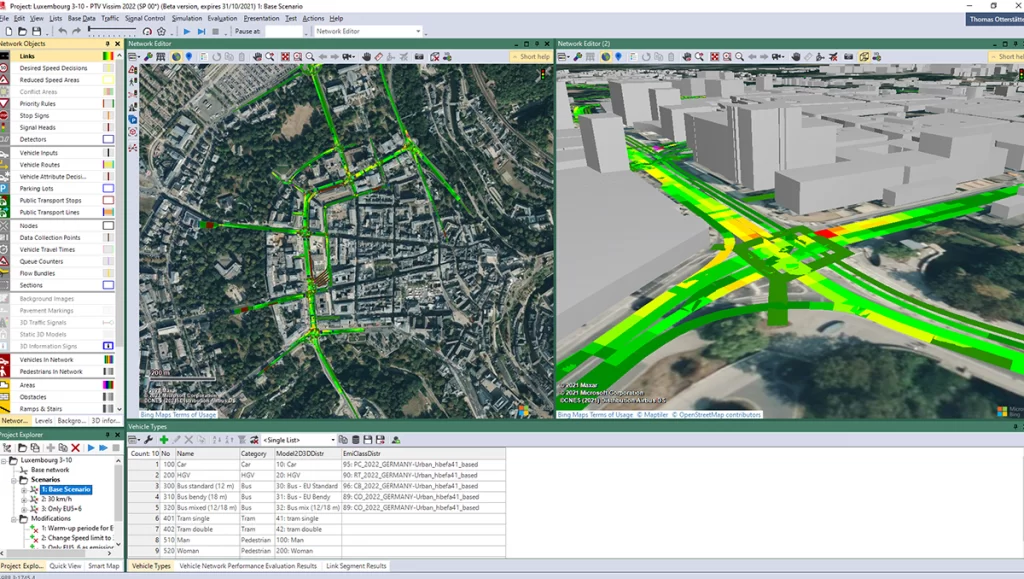Start continuous simulation with the blue play button
The image size is (1024, 579).
point(187,31)
